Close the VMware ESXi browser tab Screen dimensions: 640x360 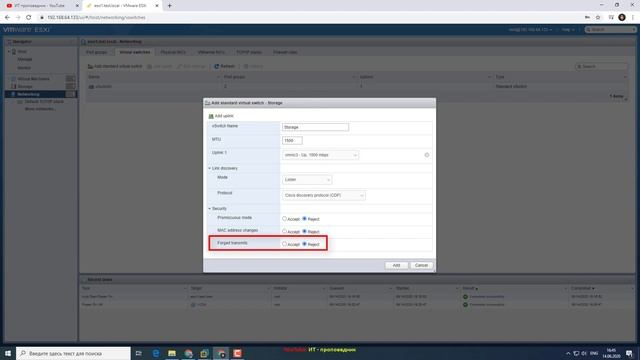157,6
